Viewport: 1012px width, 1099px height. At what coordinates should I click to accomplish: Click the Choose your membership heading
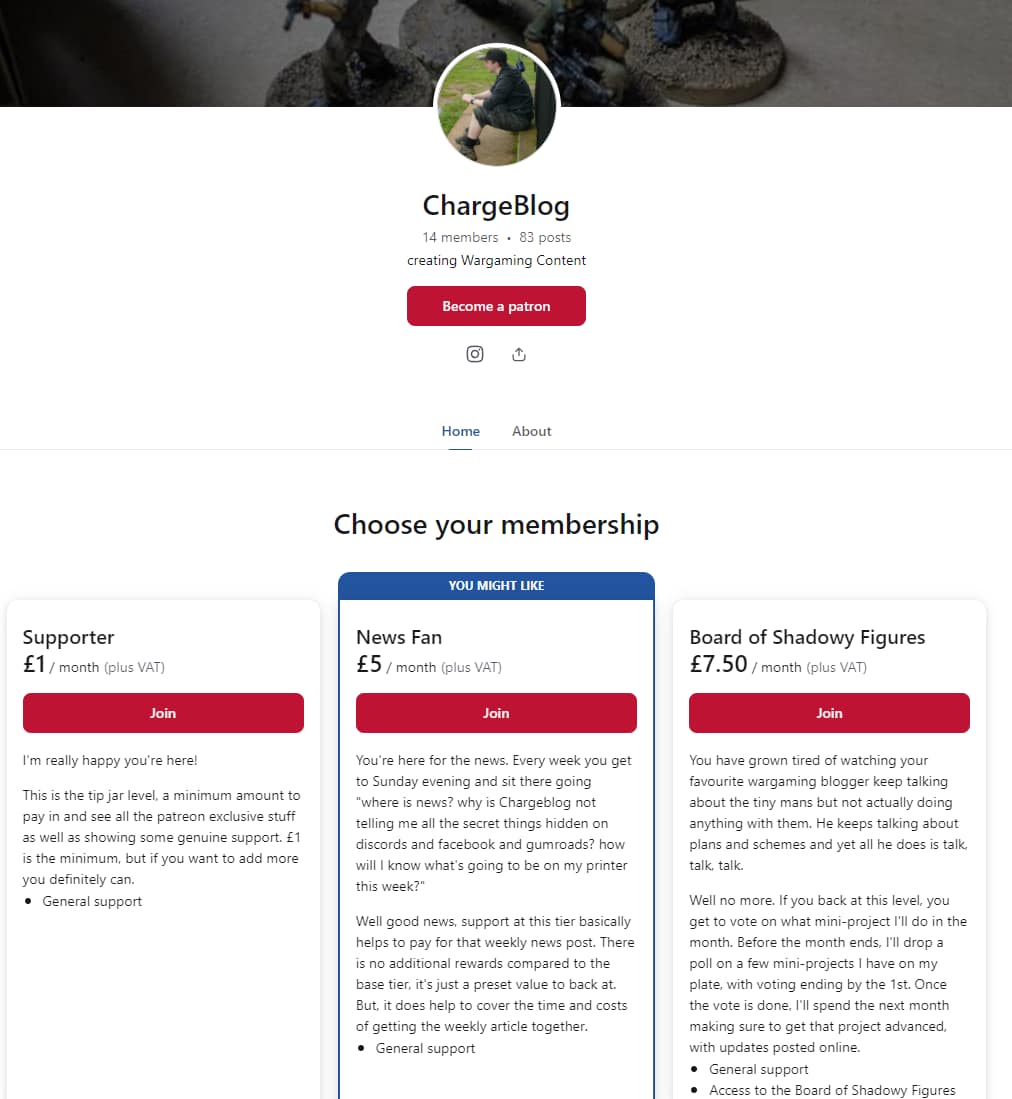[496, 524]
